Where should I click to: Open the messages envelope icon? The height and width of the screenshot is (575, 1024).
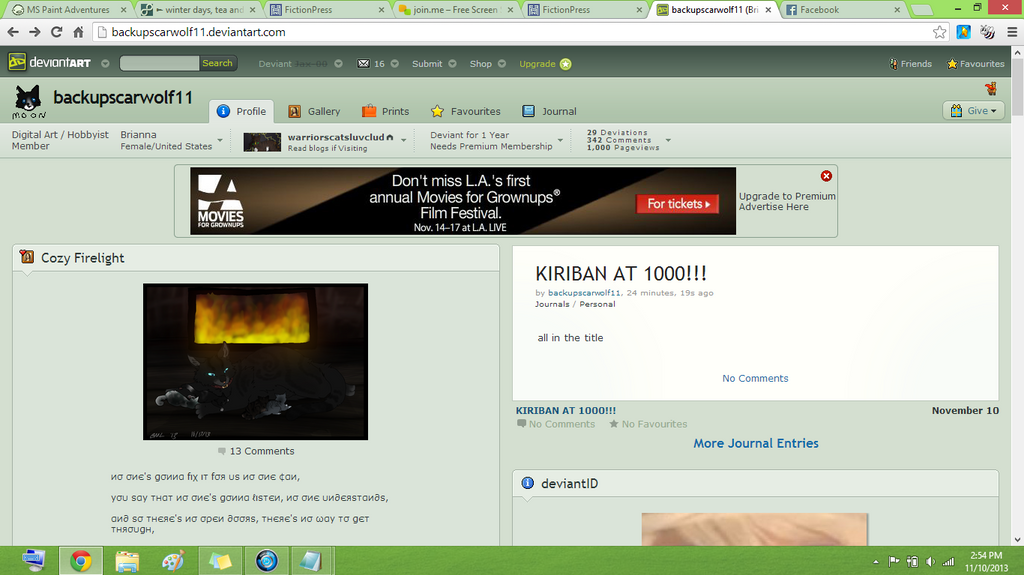point(364,63)
